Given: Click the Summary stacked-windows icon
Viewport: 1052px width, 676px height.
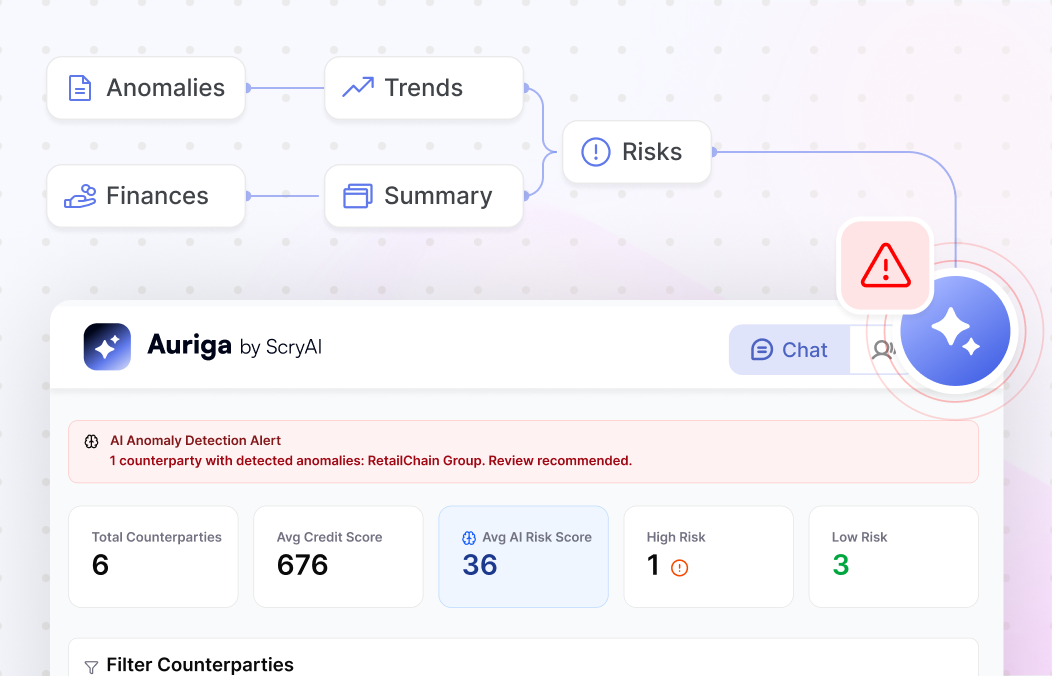Looking at the screenshot, I should 358,196.
